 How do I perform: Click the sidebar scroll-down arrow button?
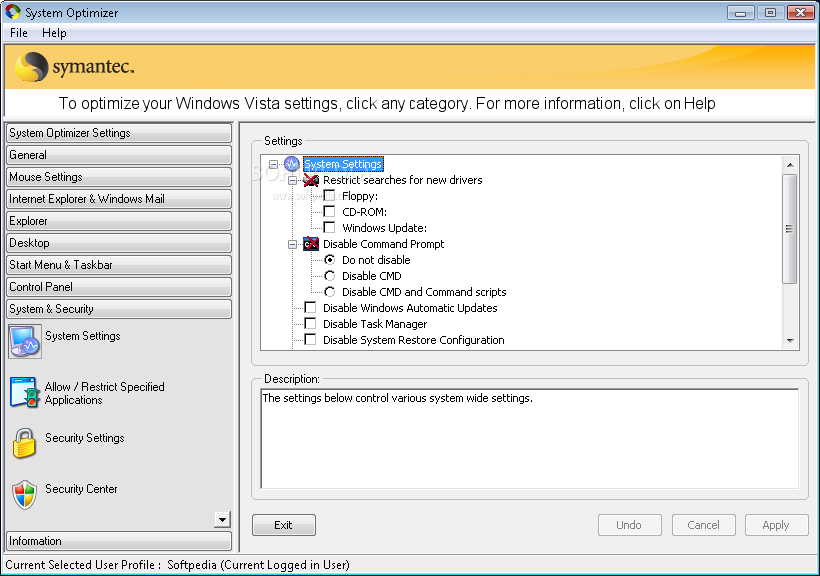click(222, 519)
